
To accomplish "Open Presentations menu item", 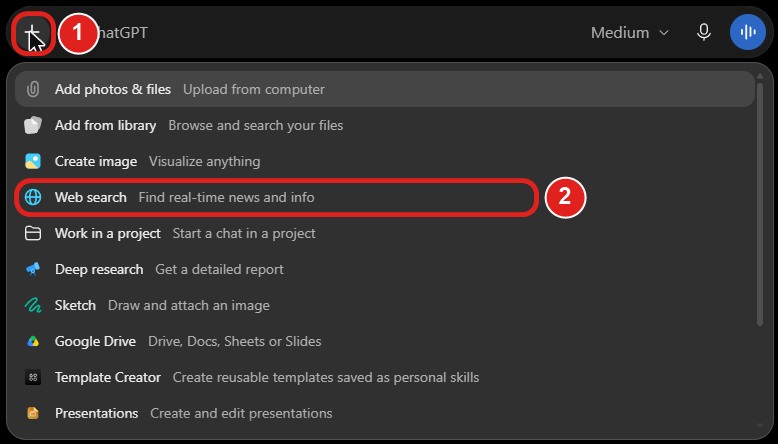I will pyautogui.click(x=385, y=413).
